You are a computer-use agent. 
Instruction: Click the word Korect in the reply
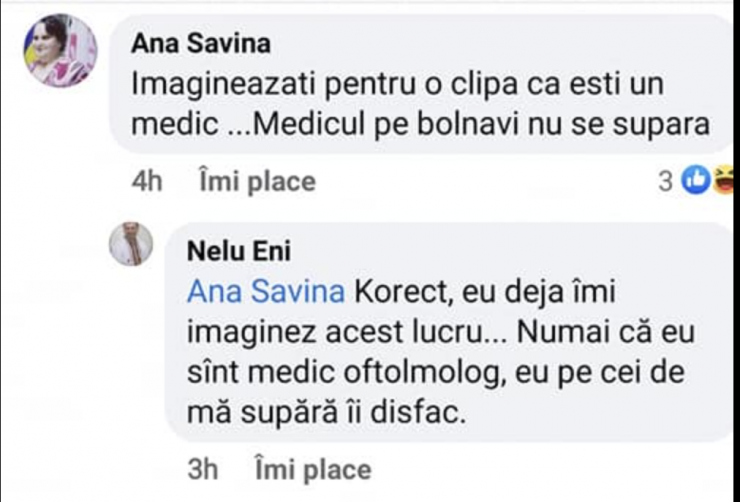(404, 292)
